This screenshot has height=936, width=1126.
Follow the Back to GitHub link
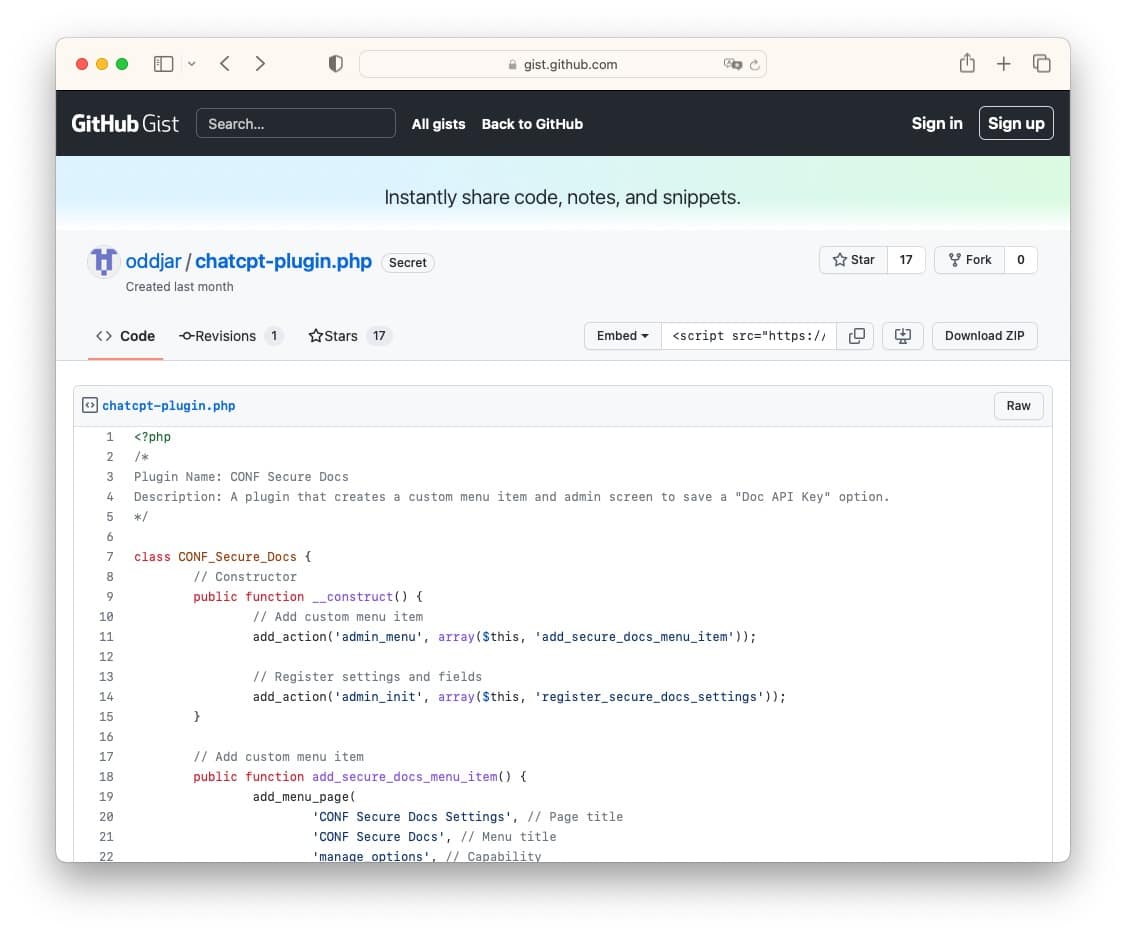(x=532, y=124)
